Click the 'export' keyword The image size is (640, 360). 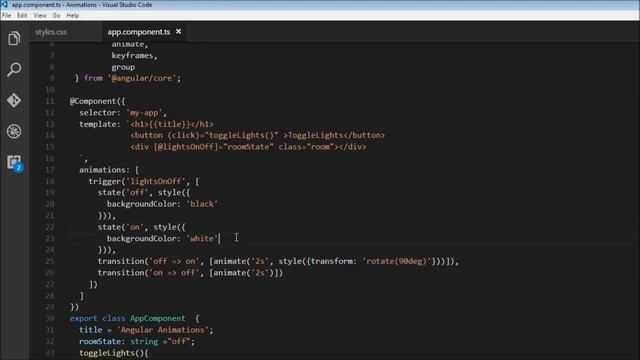pos(83,318)
